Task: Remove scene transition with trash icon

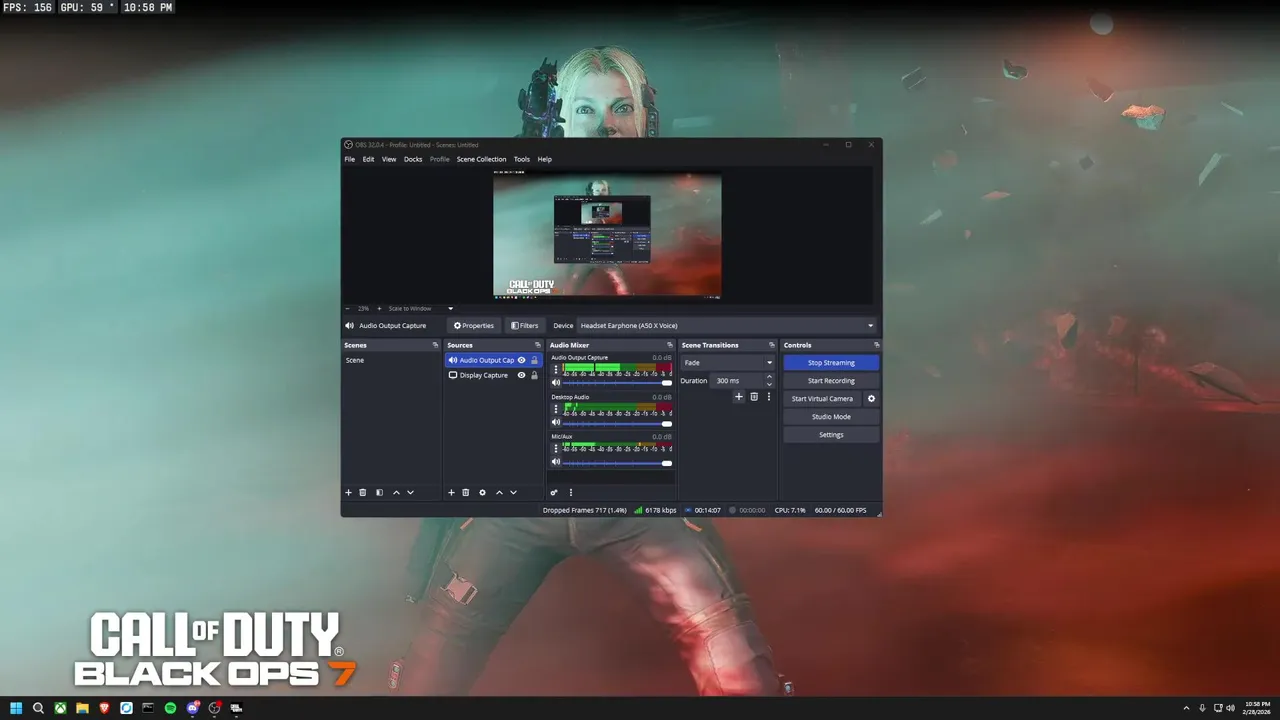Action: 754,397
